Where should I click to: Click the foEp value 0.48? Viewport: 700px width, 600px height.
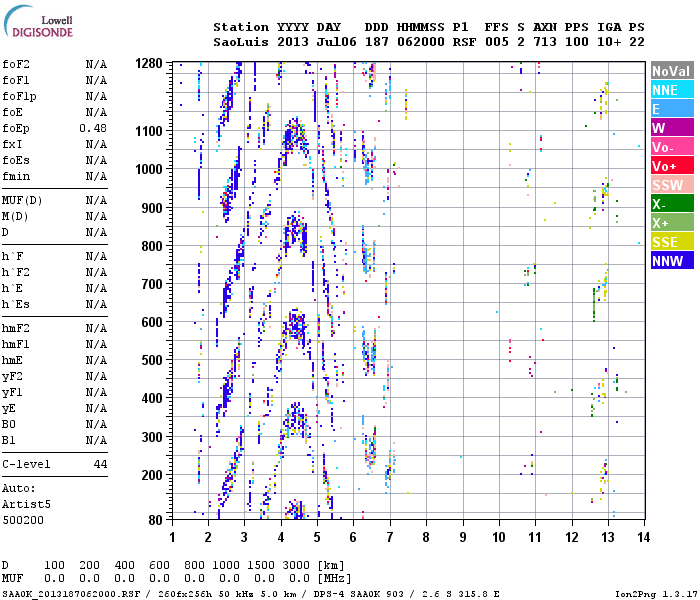point(93,128)
